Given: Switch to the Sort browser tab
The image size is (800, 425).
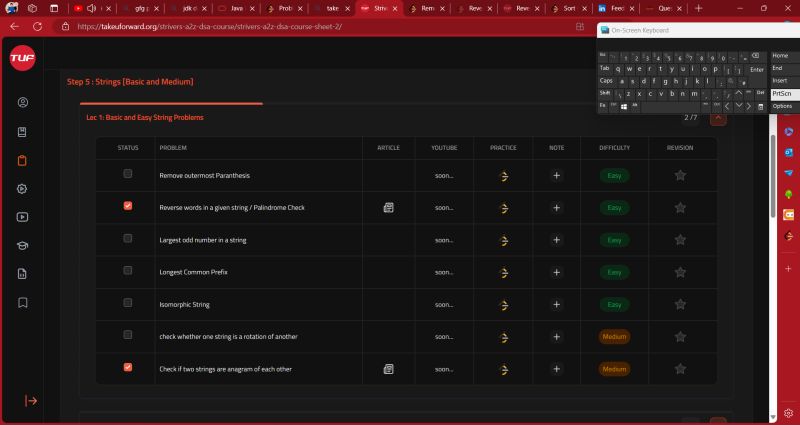Looking at the screenshot, I should click(x=567, y=8).
